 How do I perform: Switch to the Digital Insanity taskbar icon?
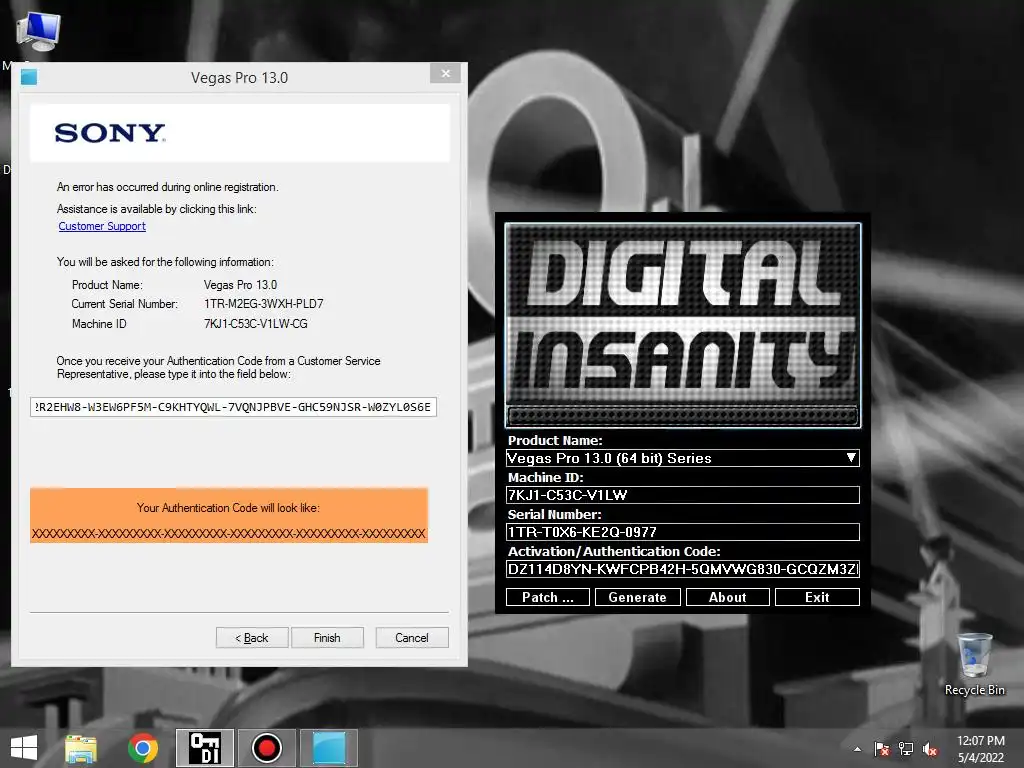pos(204,748)
